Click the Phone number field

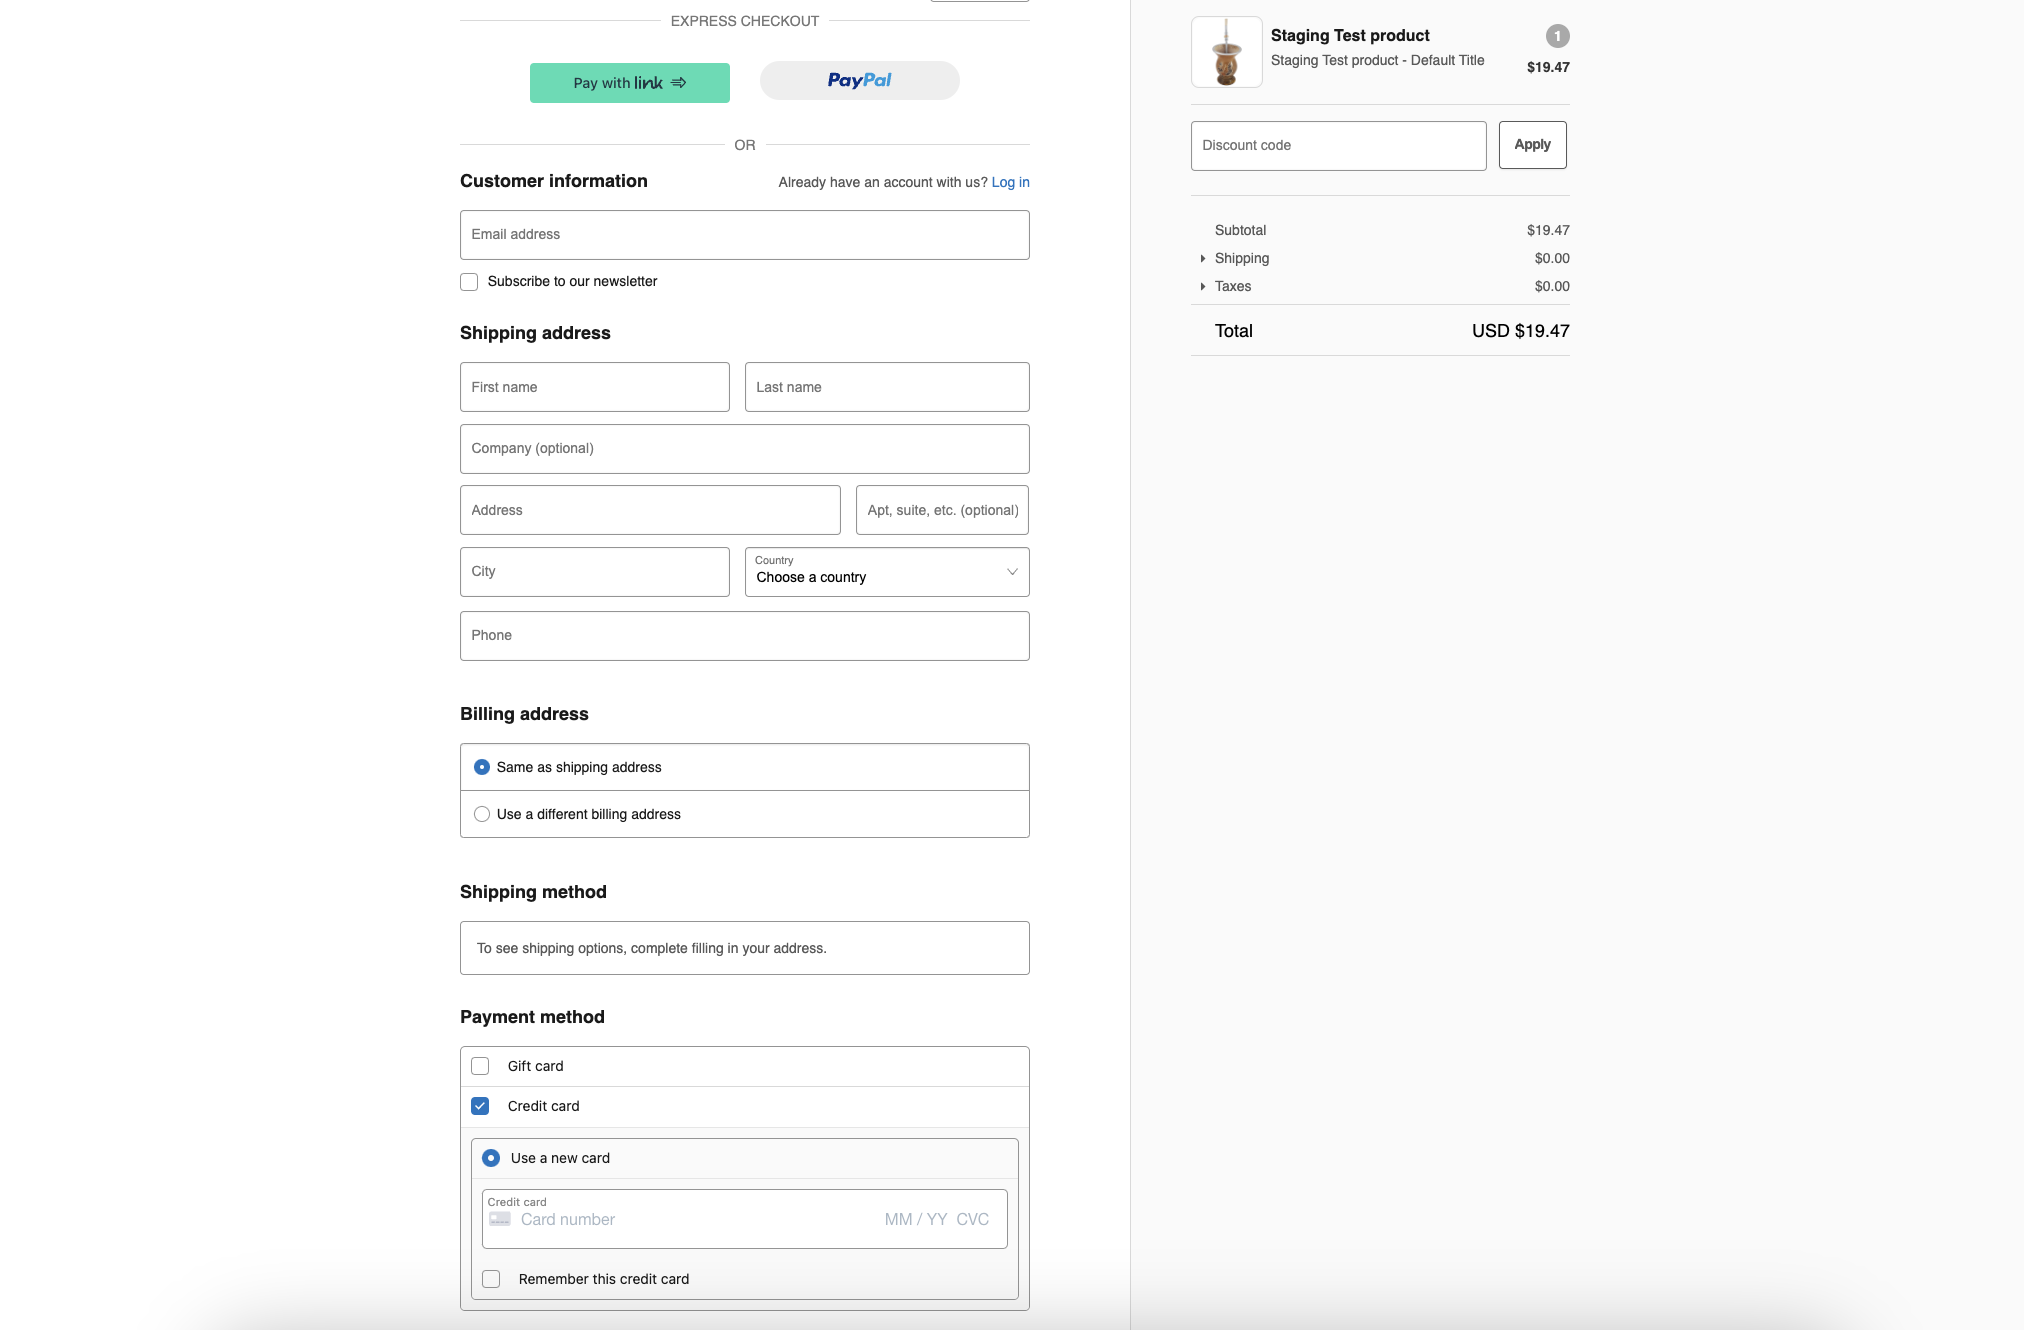point(744,635)
